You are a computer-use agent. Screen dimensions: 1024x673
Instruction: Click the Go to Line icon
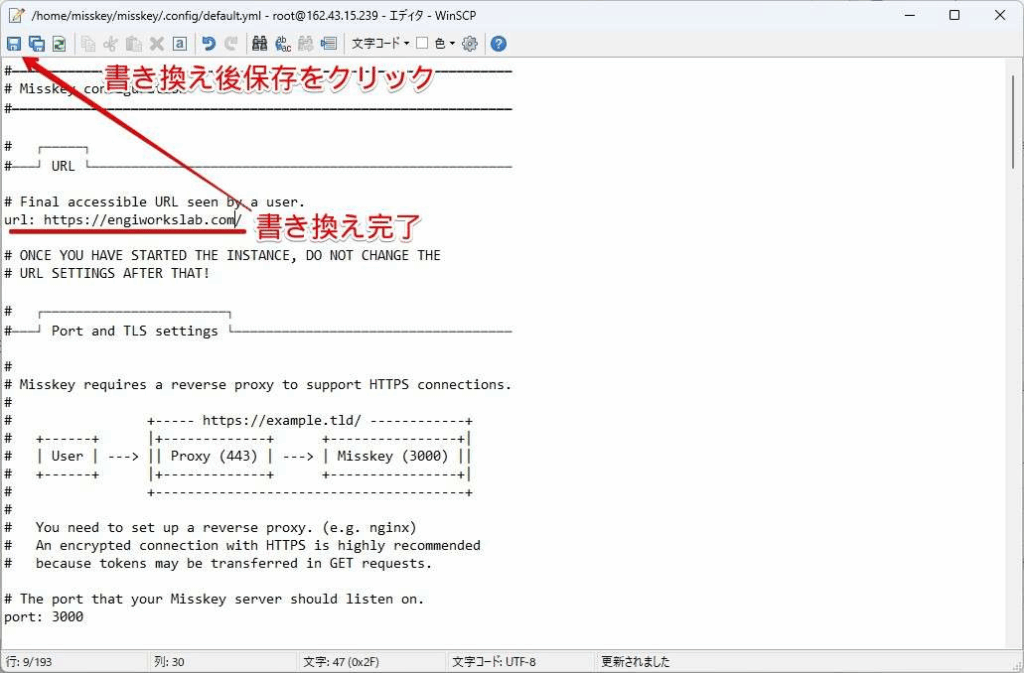point(328,44)
